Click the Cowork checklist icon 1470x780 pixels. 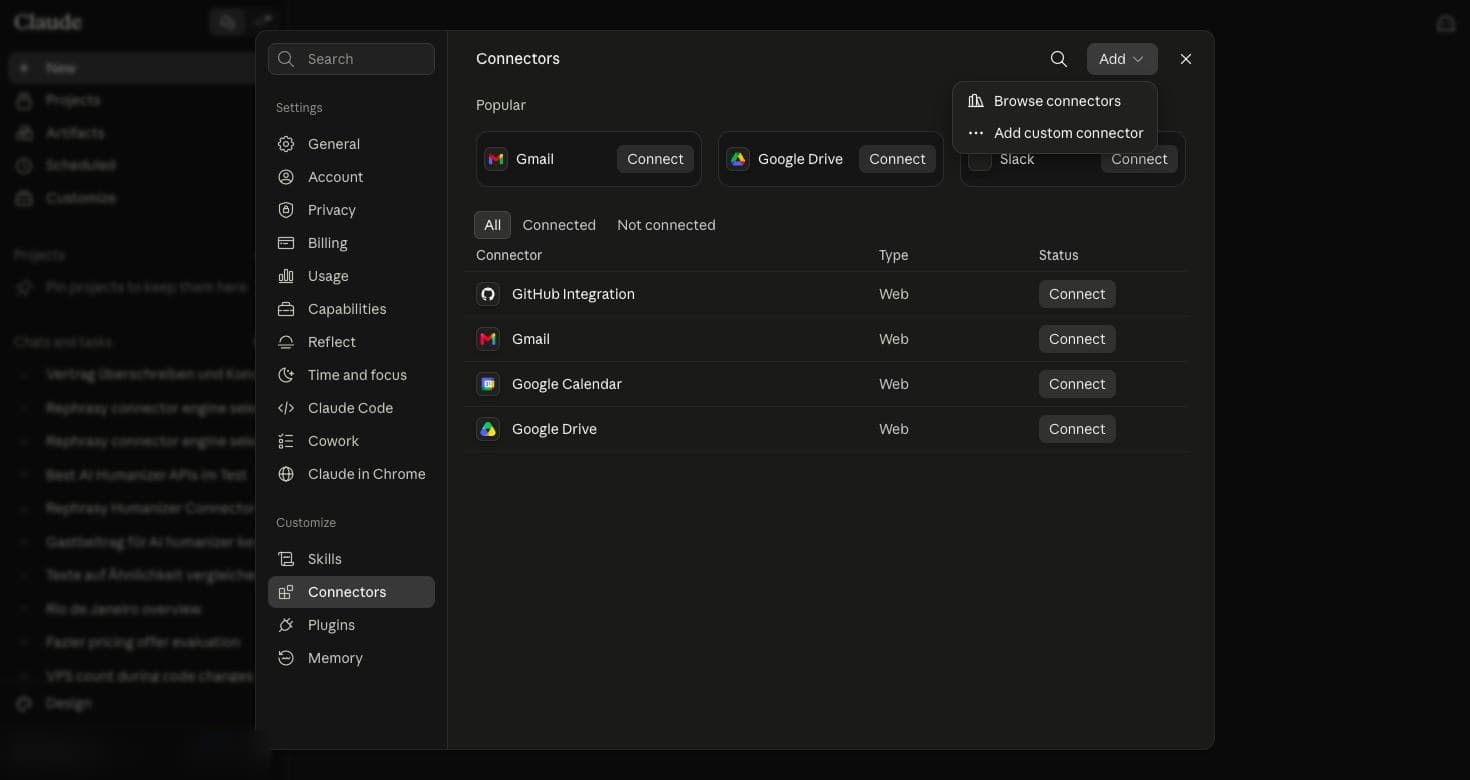click(286, 441)
